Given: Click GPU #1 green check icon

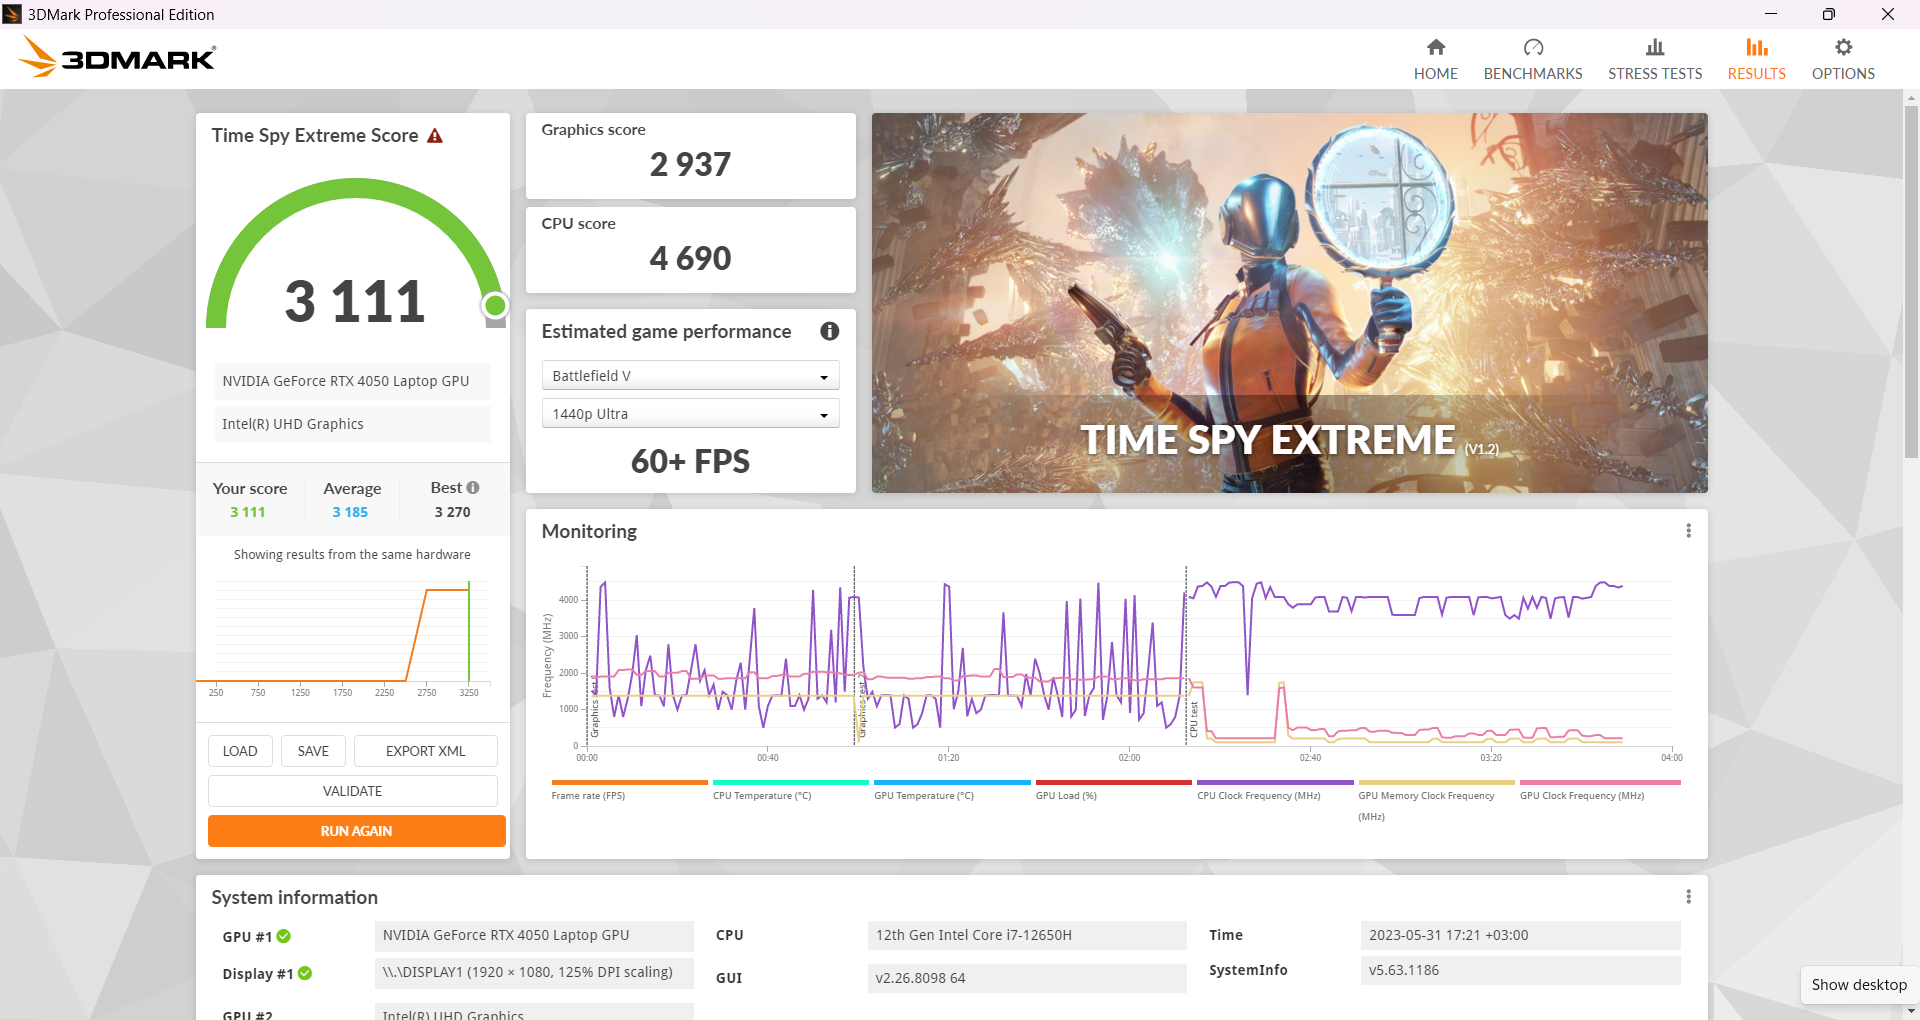Looking at the screenshot, I should 284,936.
